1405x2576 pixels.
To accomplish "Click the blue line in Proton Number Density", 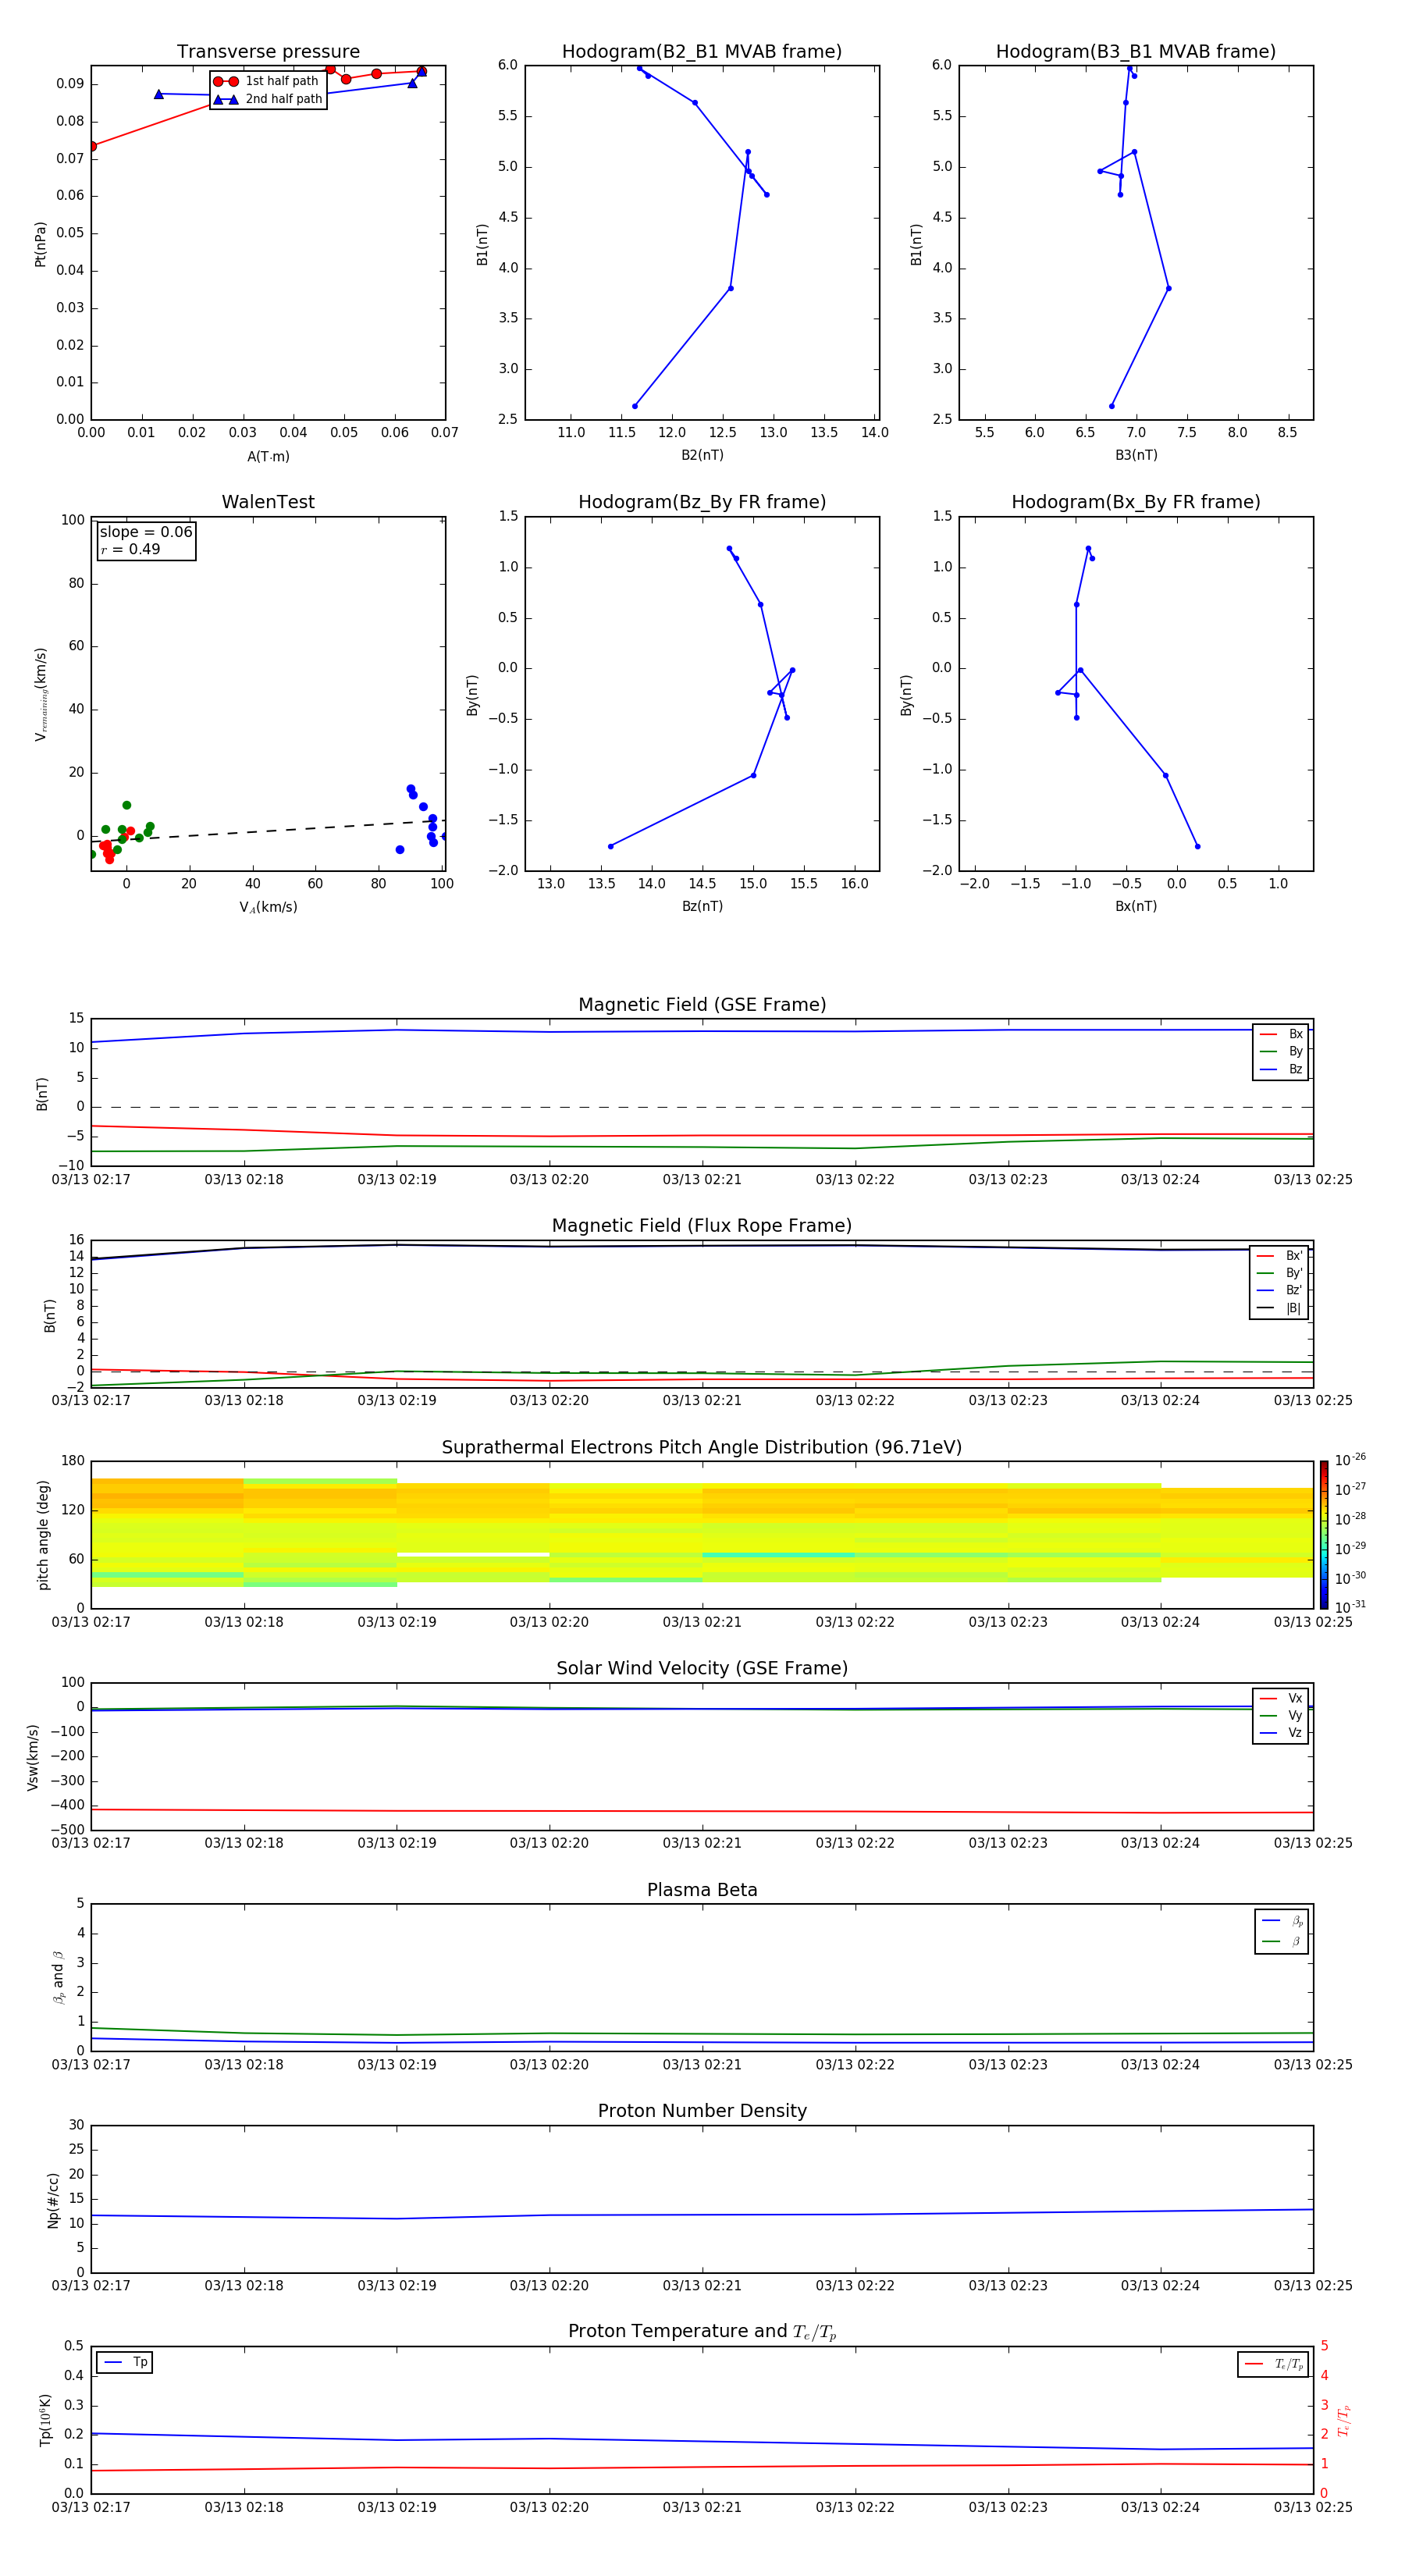I will point(702,2215).
